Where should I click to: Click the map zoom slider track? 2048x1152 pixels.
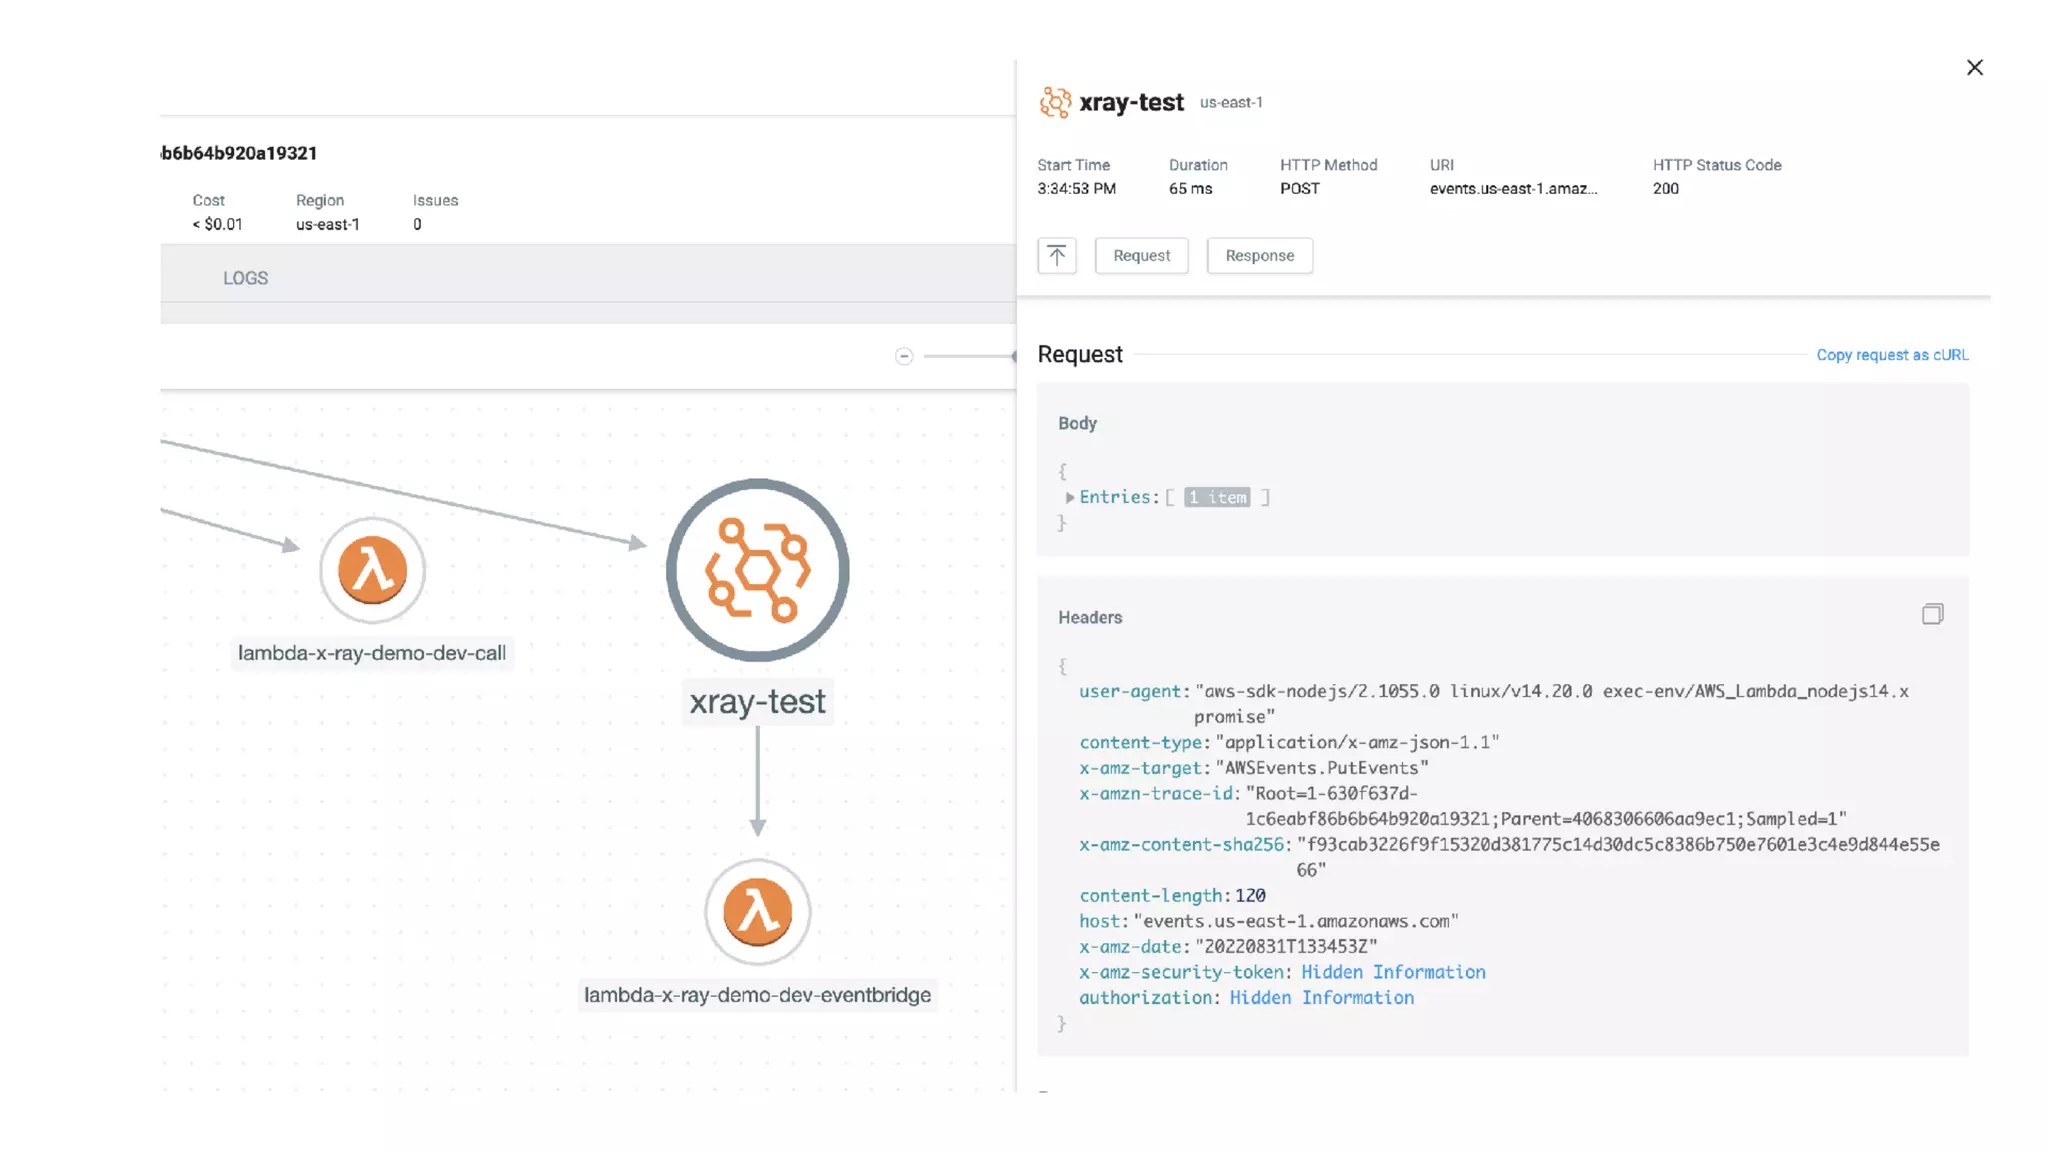click(x=965, y=356)
